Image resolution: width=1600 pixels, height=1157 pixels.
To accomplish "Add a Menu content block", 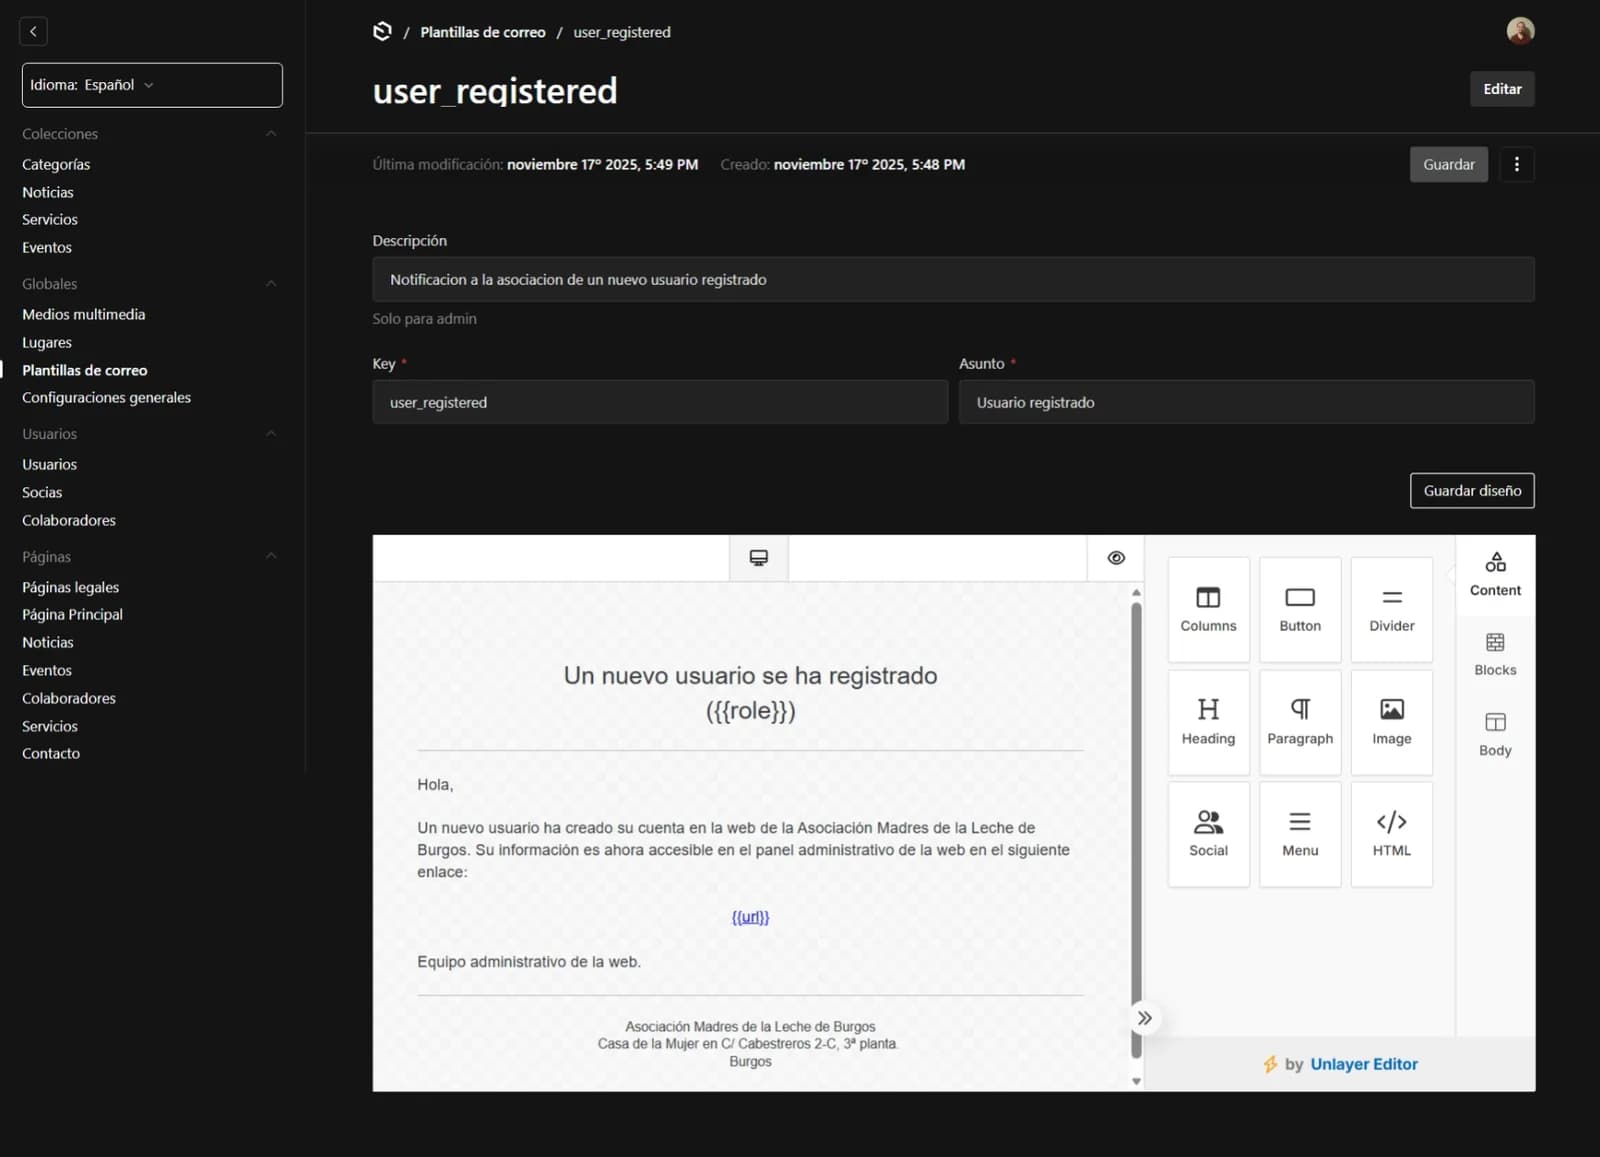I will [x=1300, y=834].
